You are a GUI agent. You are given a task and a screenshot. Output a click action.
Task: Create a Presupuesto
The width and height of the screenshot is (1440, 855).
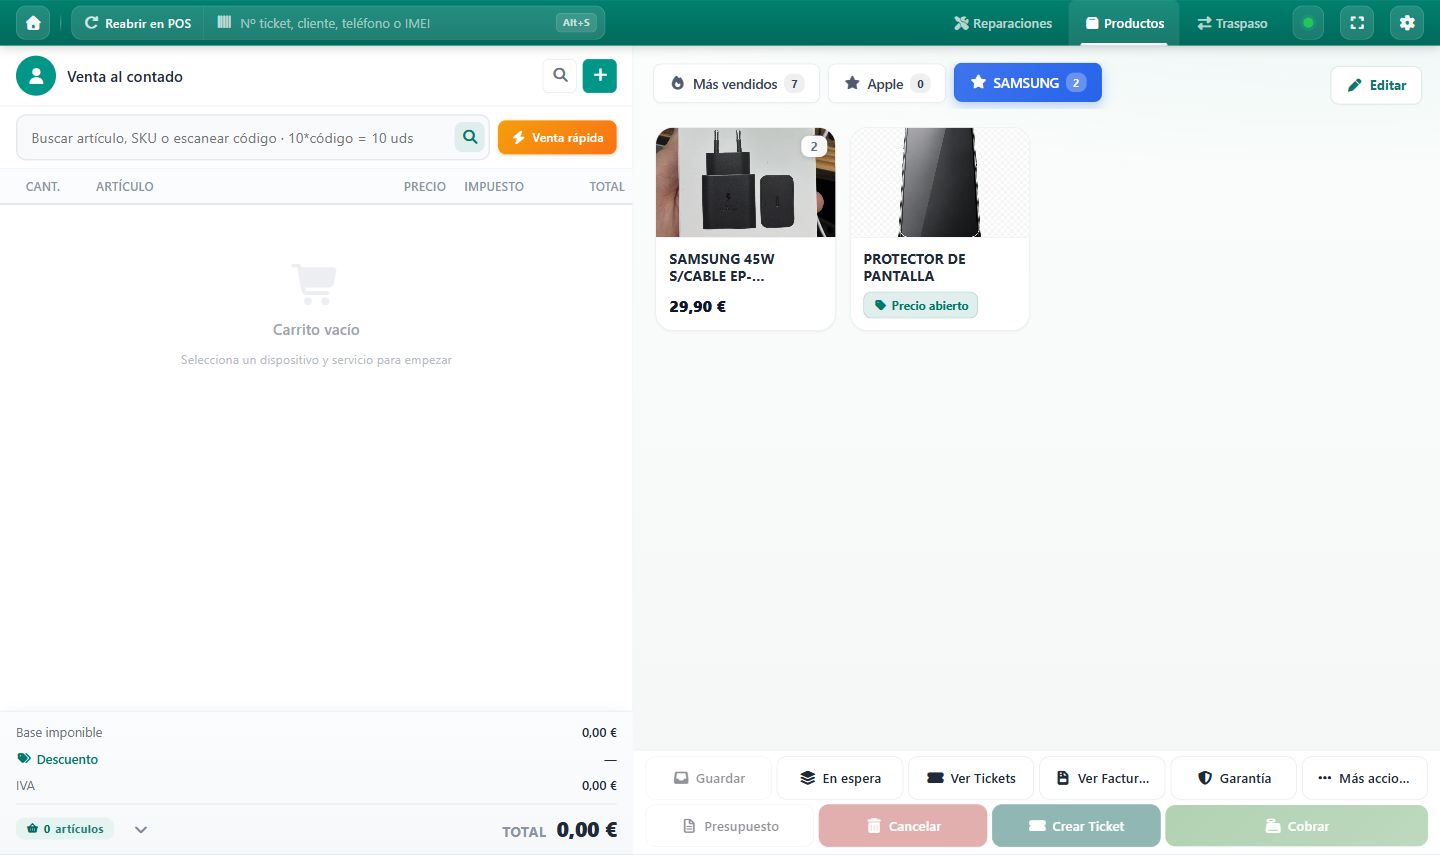[x=730, y=826]
